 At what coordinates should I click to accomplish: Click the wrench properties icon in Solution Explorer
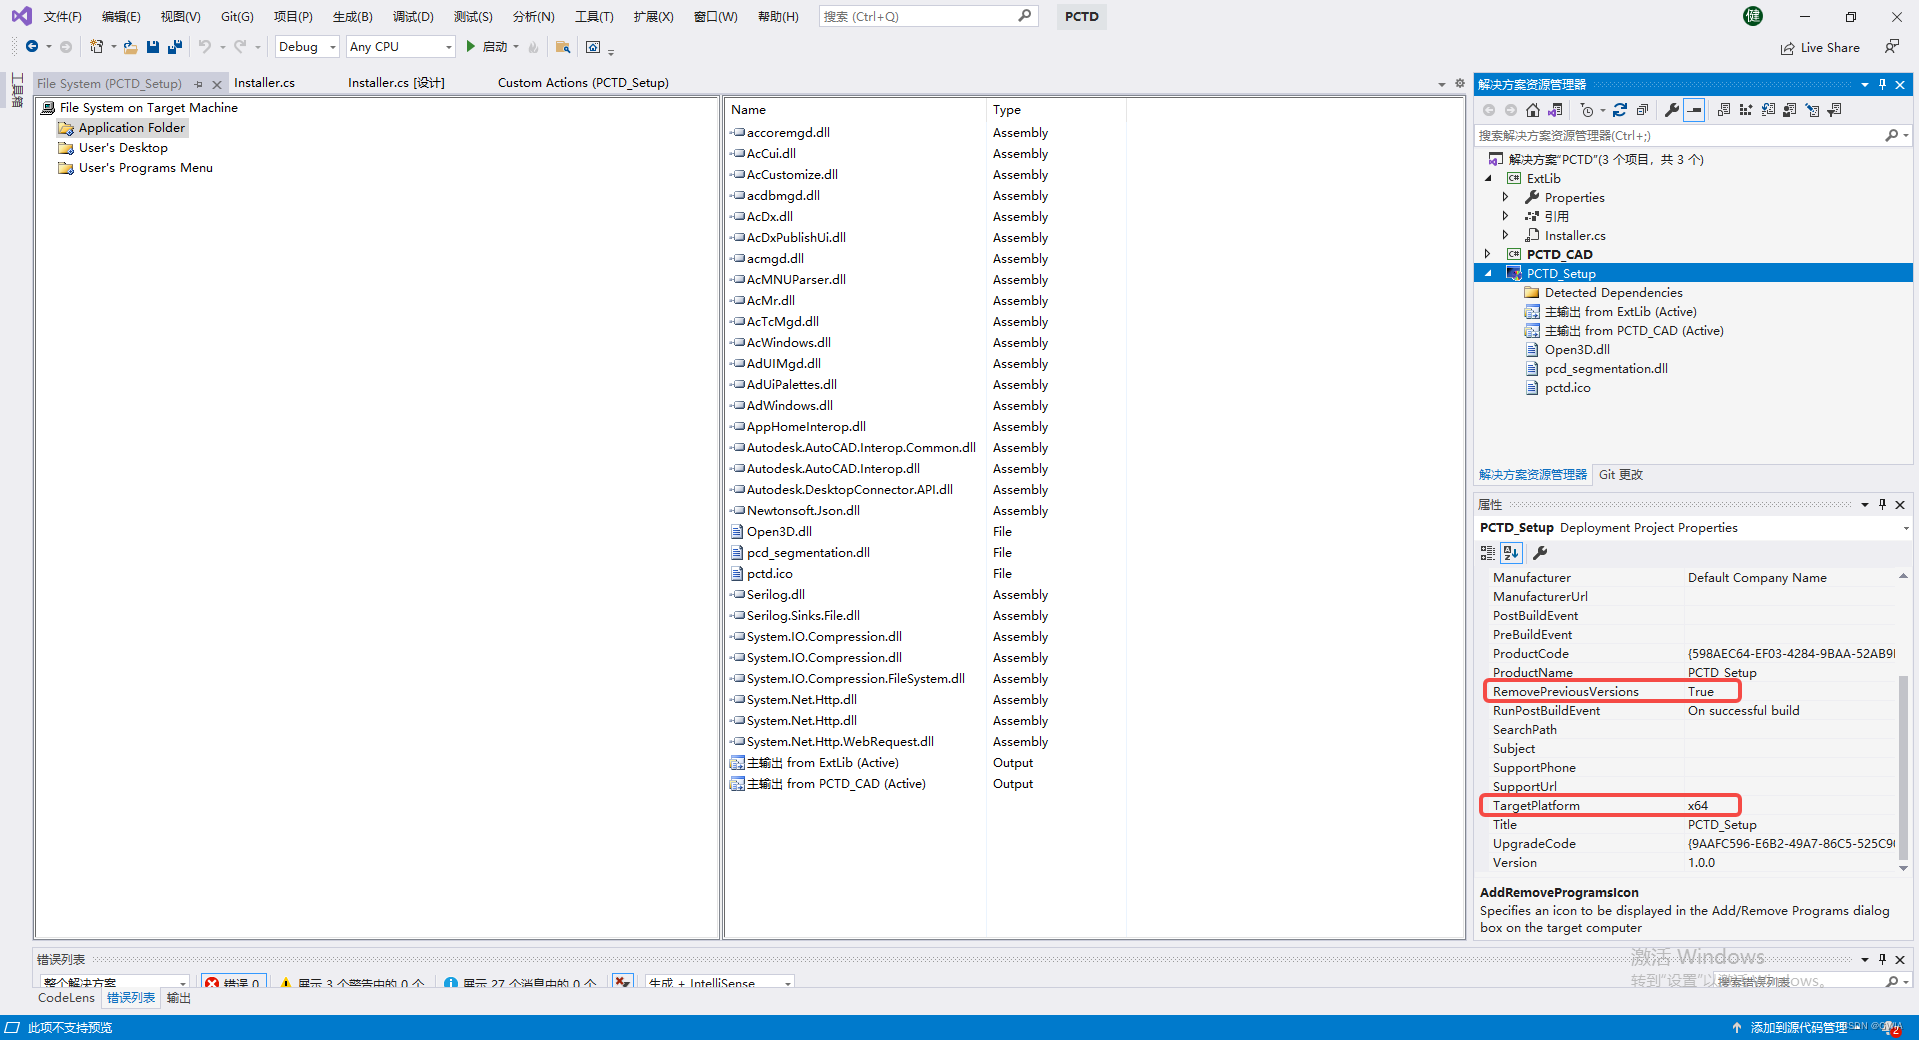(x=1672, y=110)
